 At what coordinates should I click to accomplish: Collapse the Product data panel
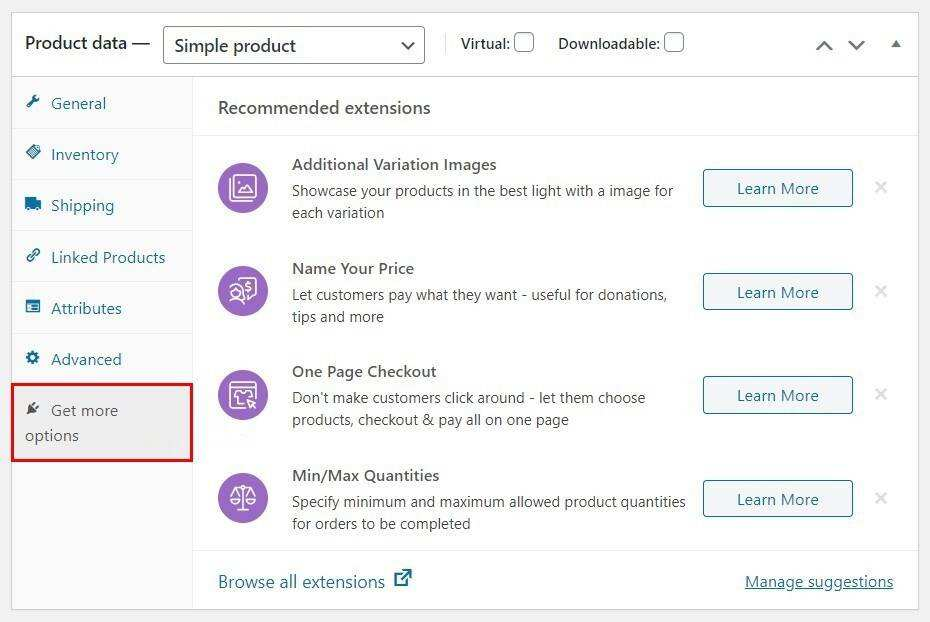click(895, 43)
